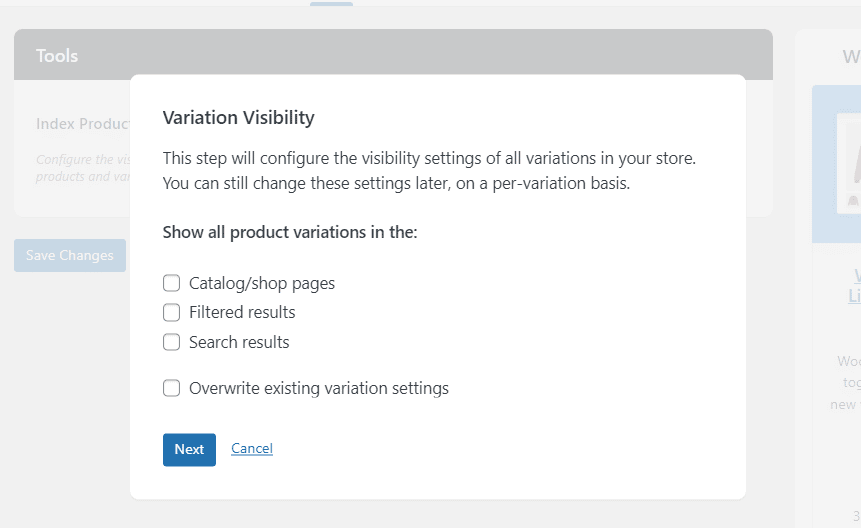Click the Next button

tap(189, 450)
